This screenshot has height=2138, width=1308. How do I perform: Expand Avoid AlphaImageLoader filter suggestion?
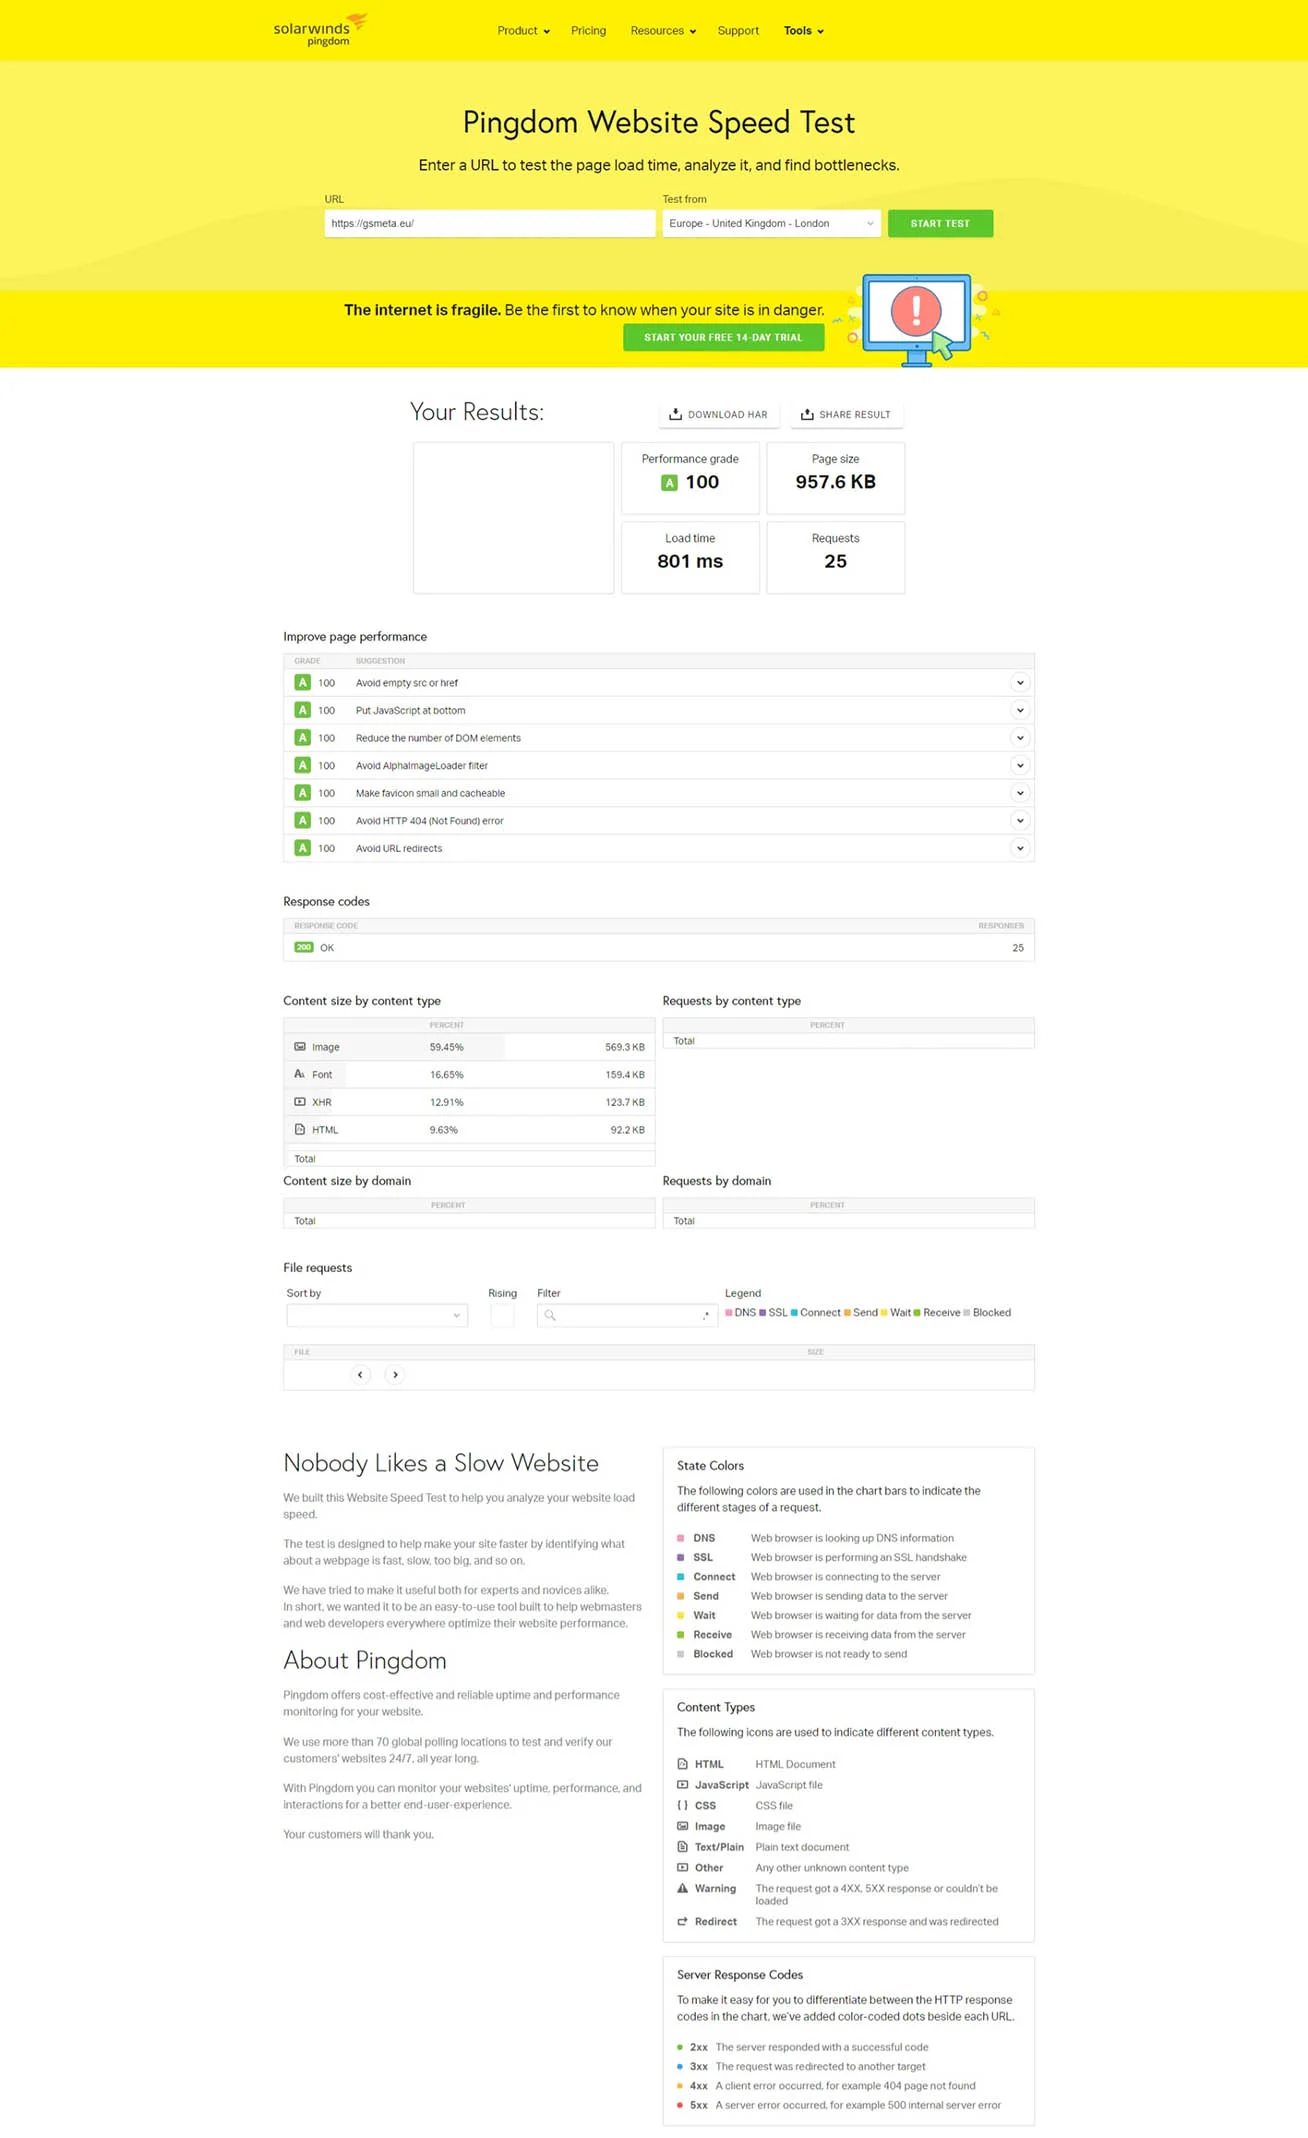[x=1020, y=766]
